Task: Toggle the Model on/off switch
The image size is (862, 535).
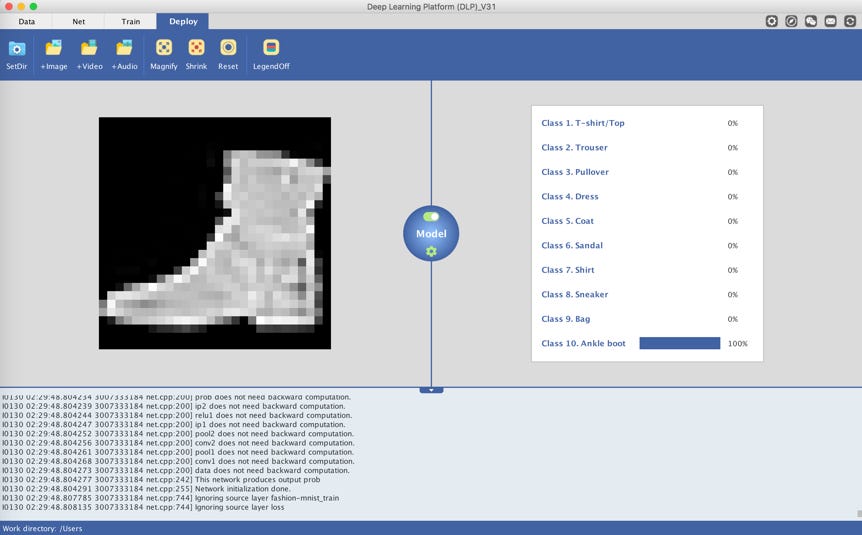Action: (x=432, y=217)
